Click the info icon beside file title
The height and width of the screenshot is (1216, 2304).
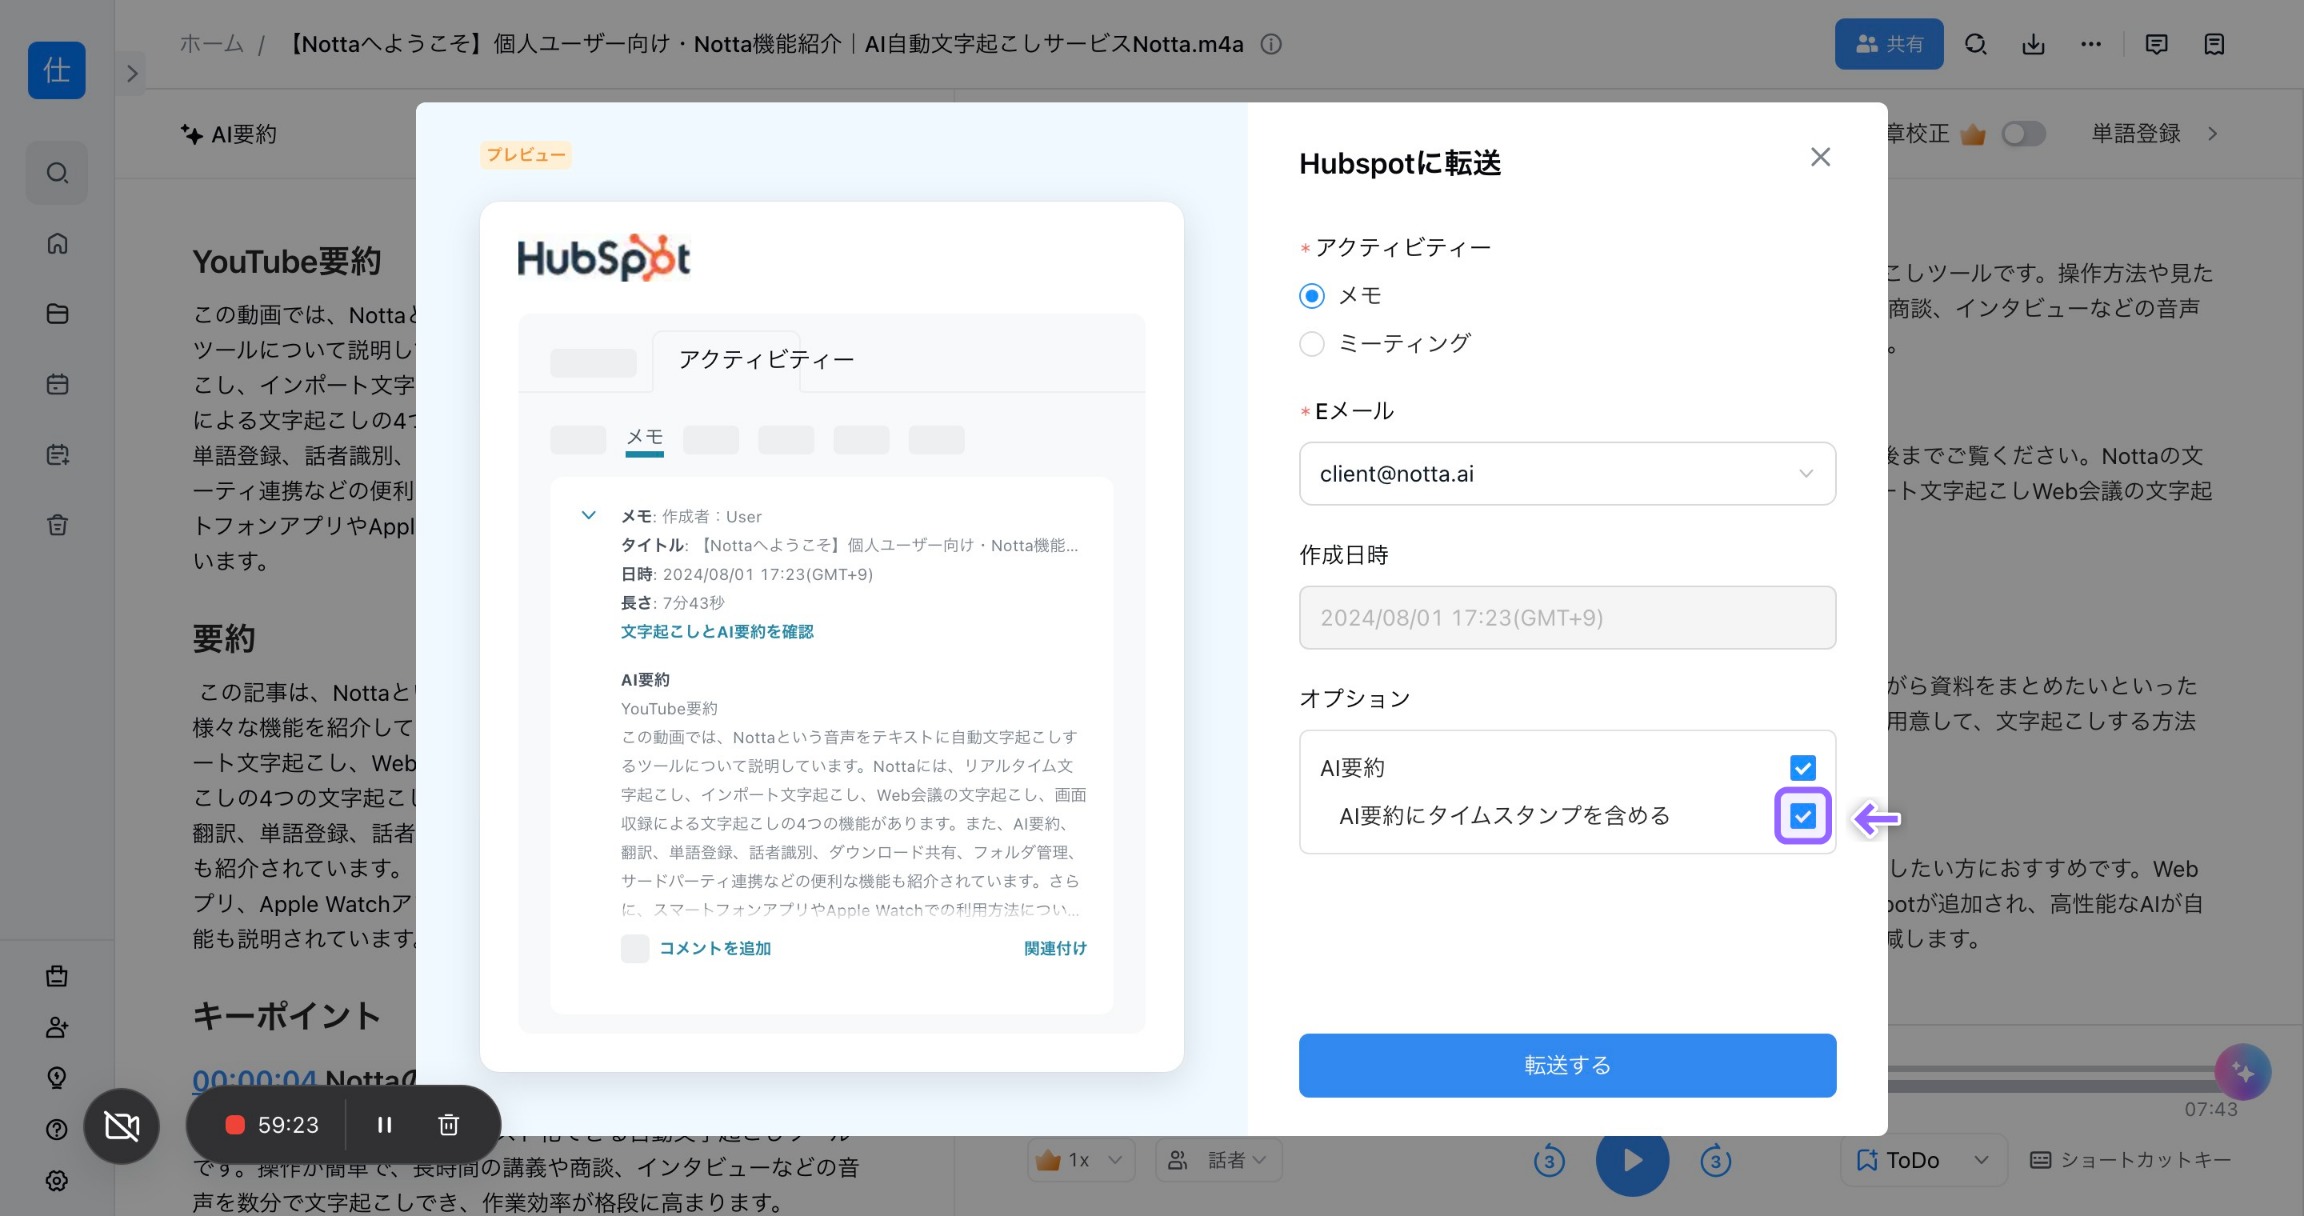click(x=1271, y=44)
